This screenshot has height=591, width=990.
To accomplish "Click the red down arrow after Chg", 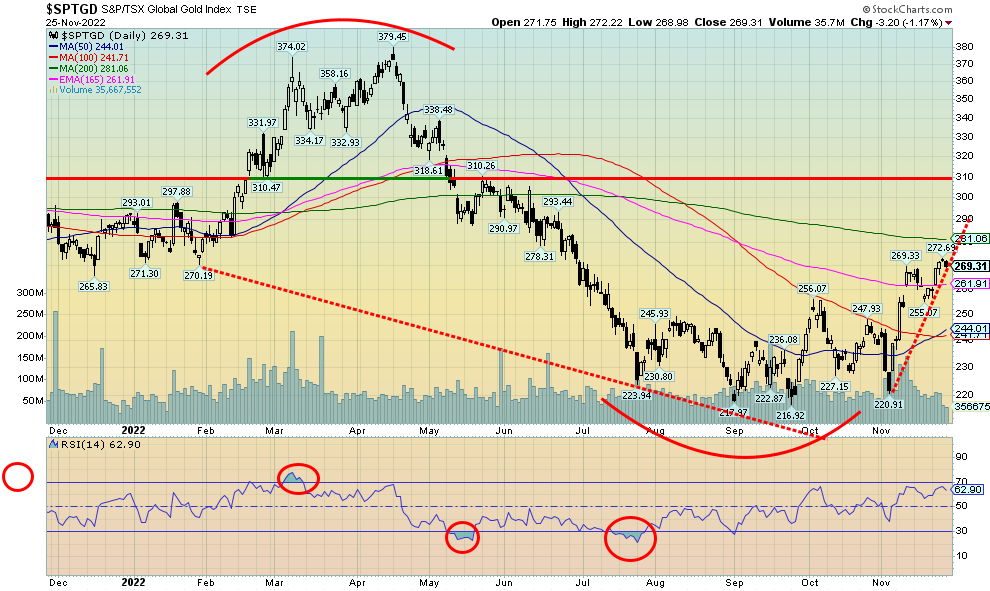I will (948, 21).
